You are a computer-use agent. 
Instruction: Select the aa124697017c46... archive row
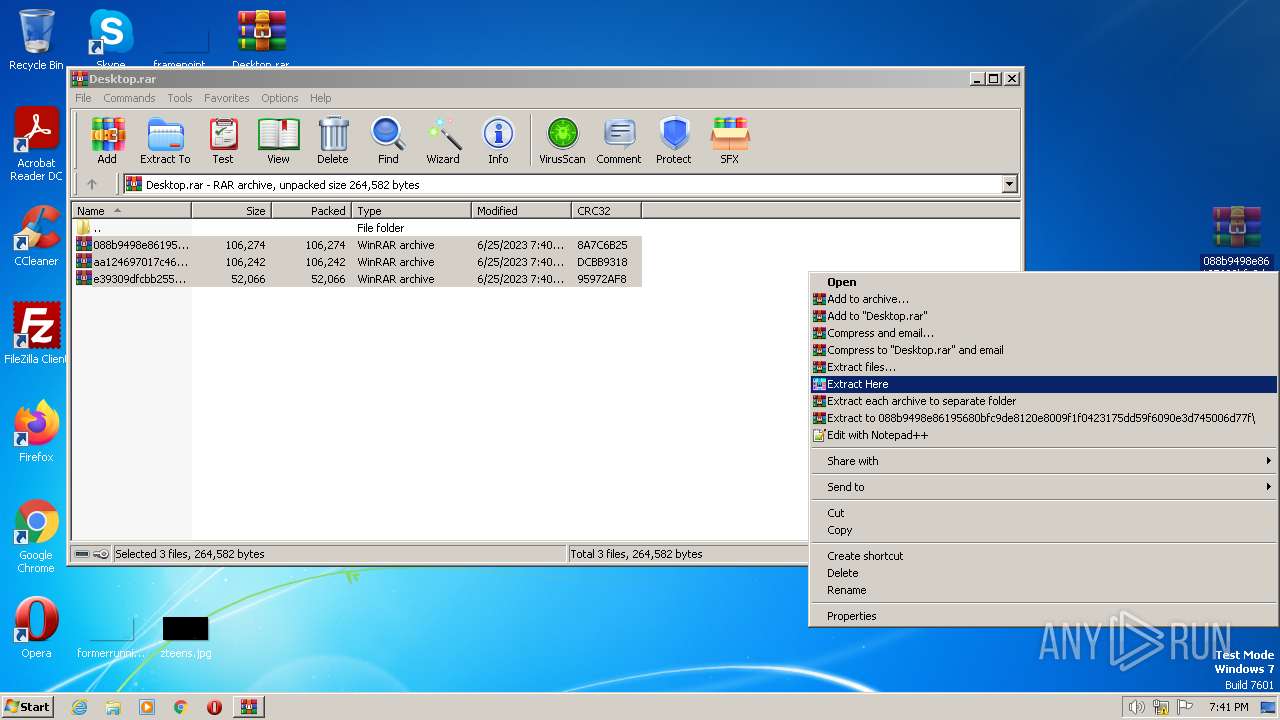point(357,262)
